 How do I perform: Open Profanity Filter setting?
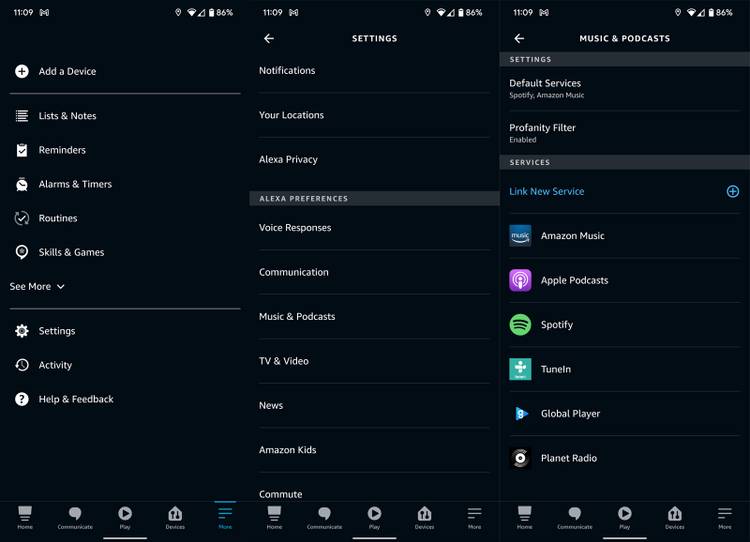point(625,133)
